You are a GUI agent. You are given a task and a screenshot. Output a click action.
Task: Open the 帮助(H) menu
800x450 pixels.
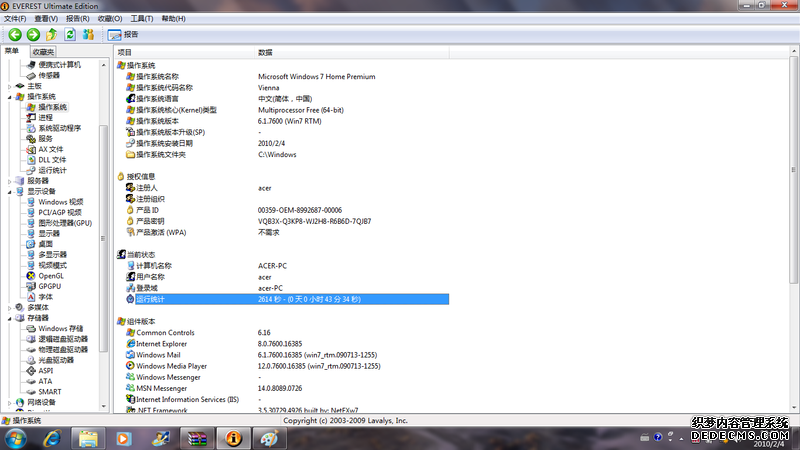pyautogui.click(x=173, y=18)
